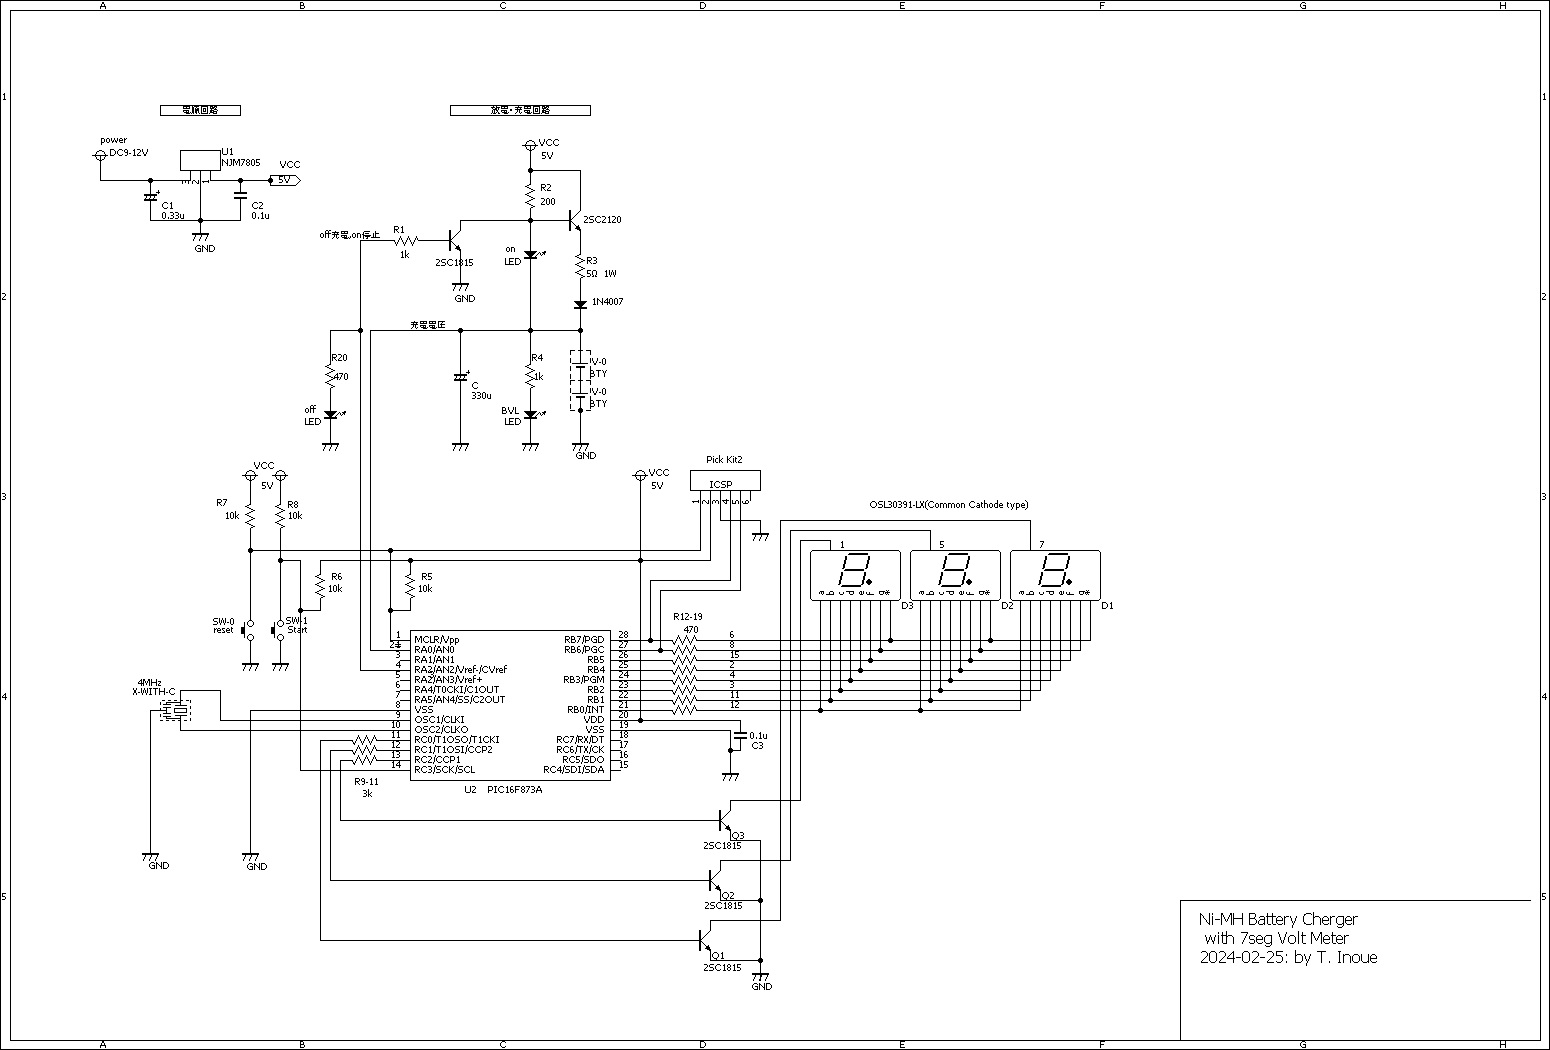Select the OSC1/CLKI pin label

click(x=439, y=719)
